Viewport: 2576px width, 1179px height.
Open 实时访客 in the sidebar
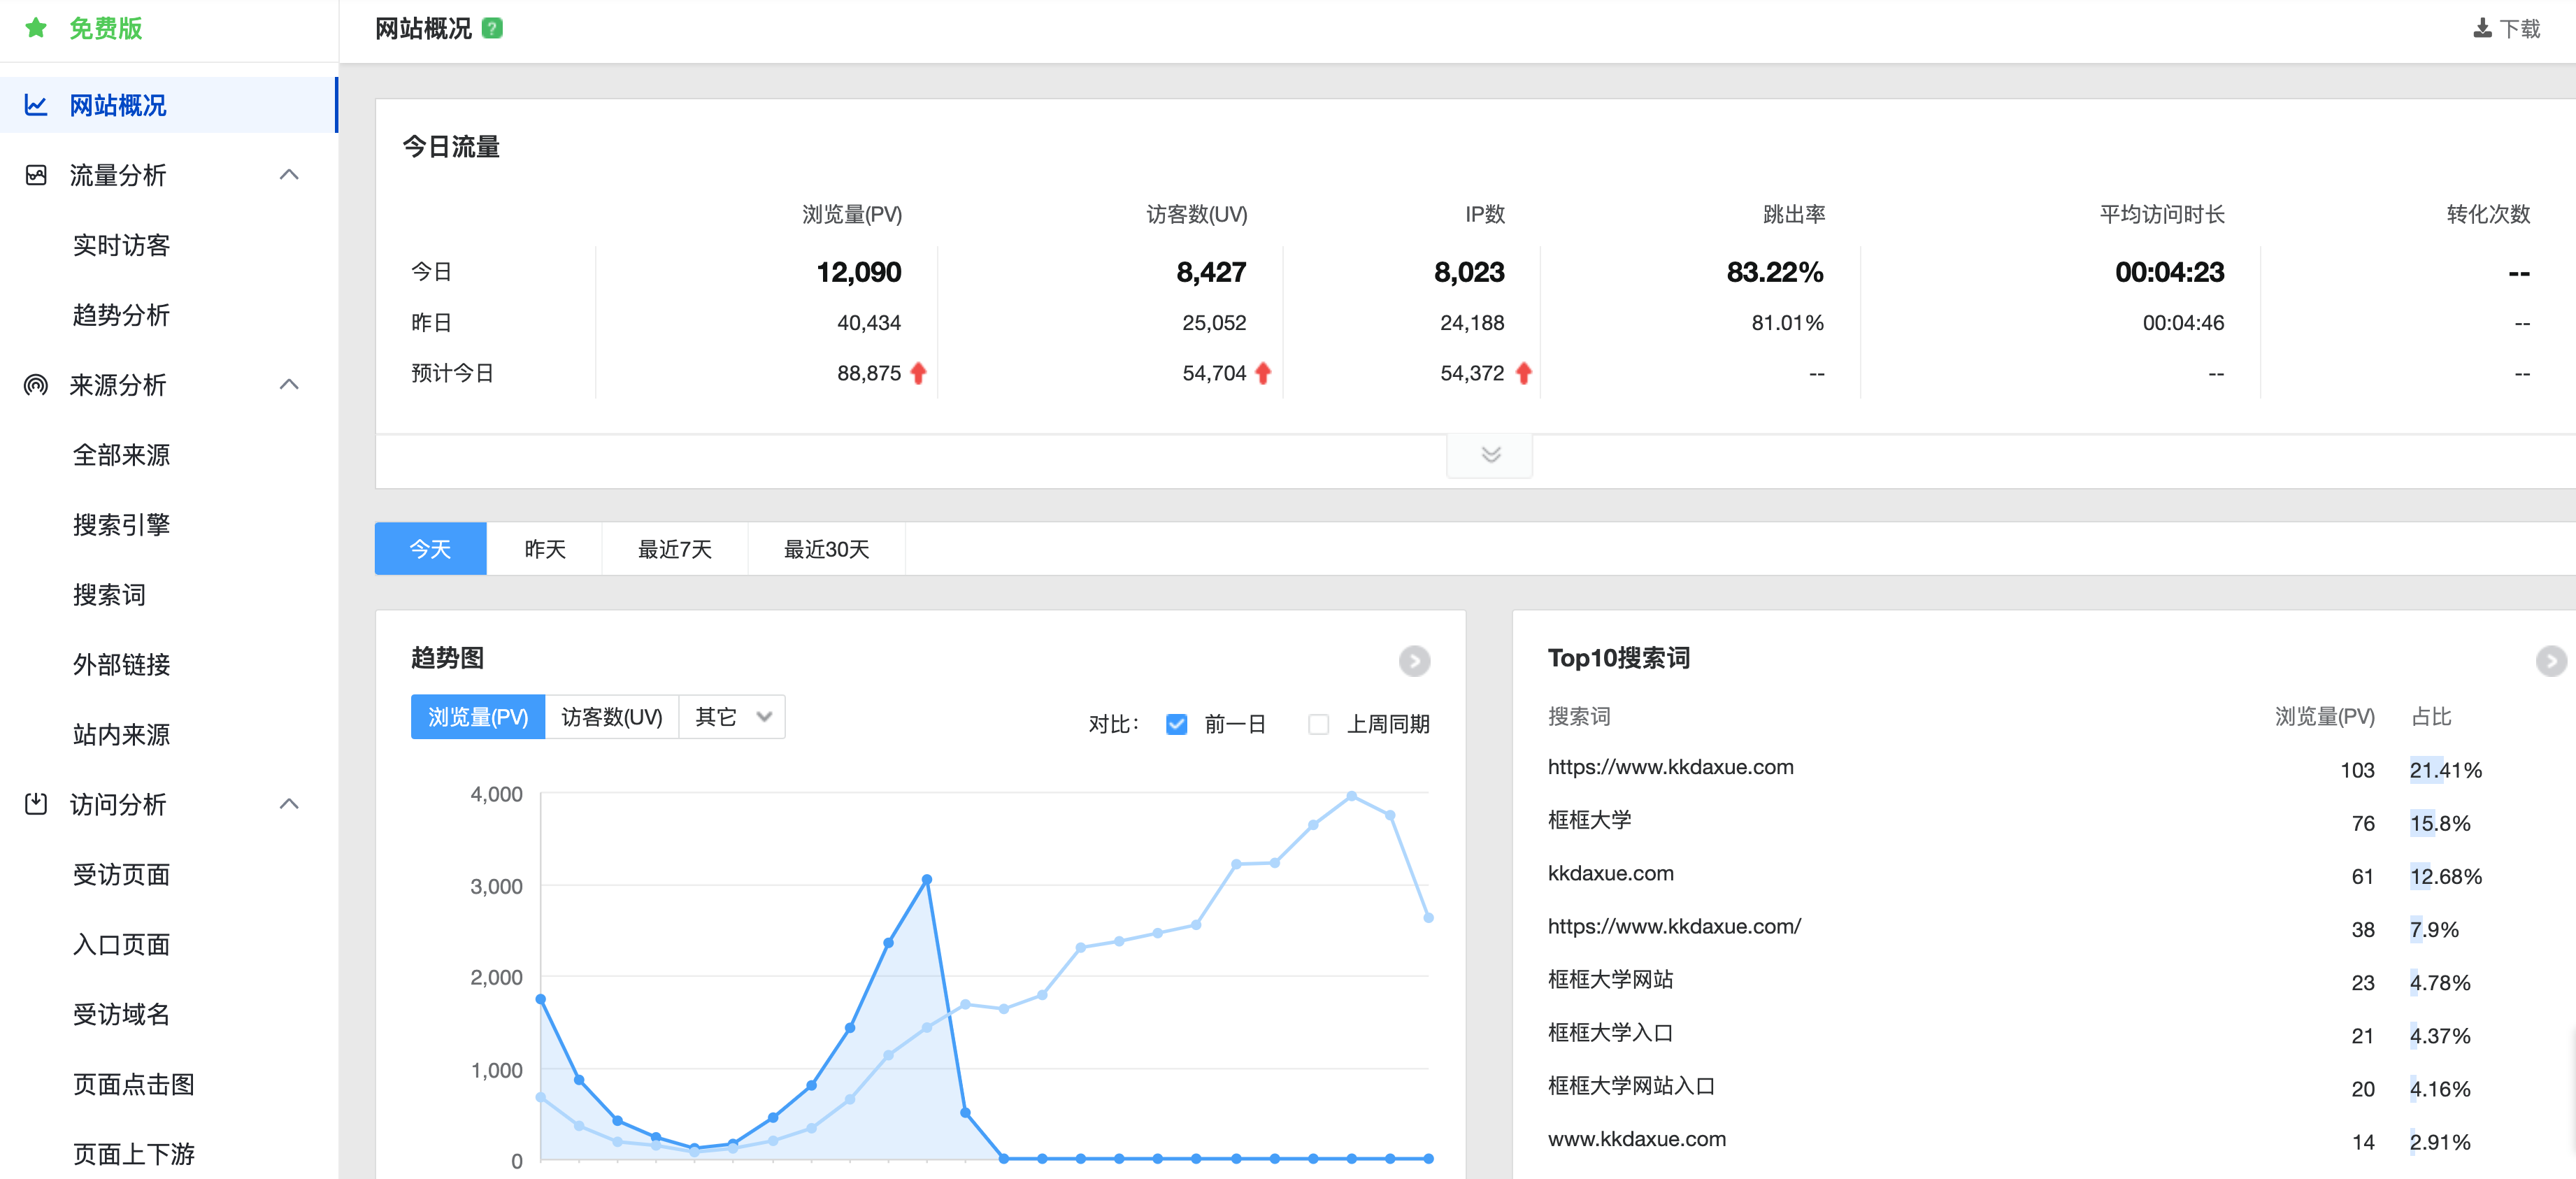point(121,245)
